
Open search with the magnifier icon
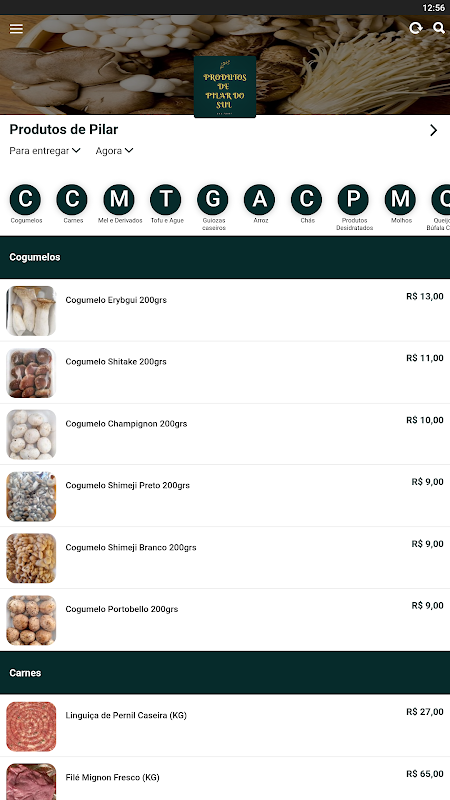(x=439, y=28)
